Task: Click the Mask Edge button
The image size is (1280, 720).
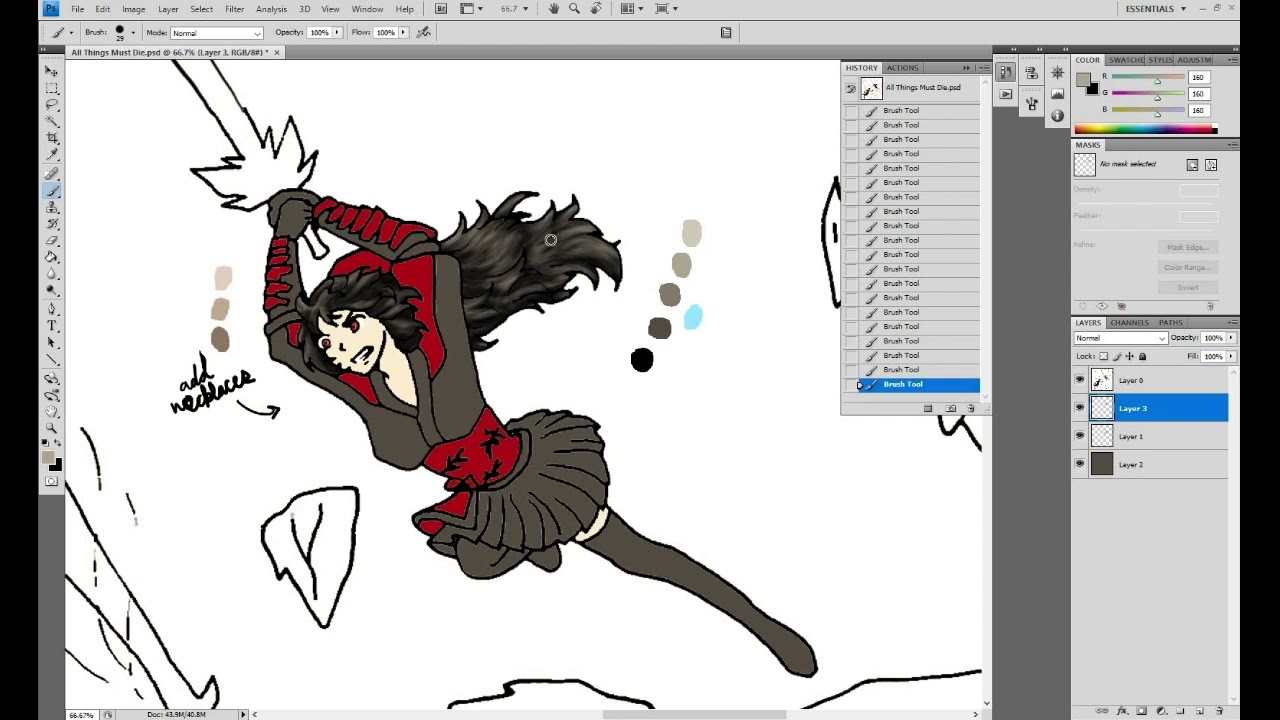Action: coord(1188,247)
